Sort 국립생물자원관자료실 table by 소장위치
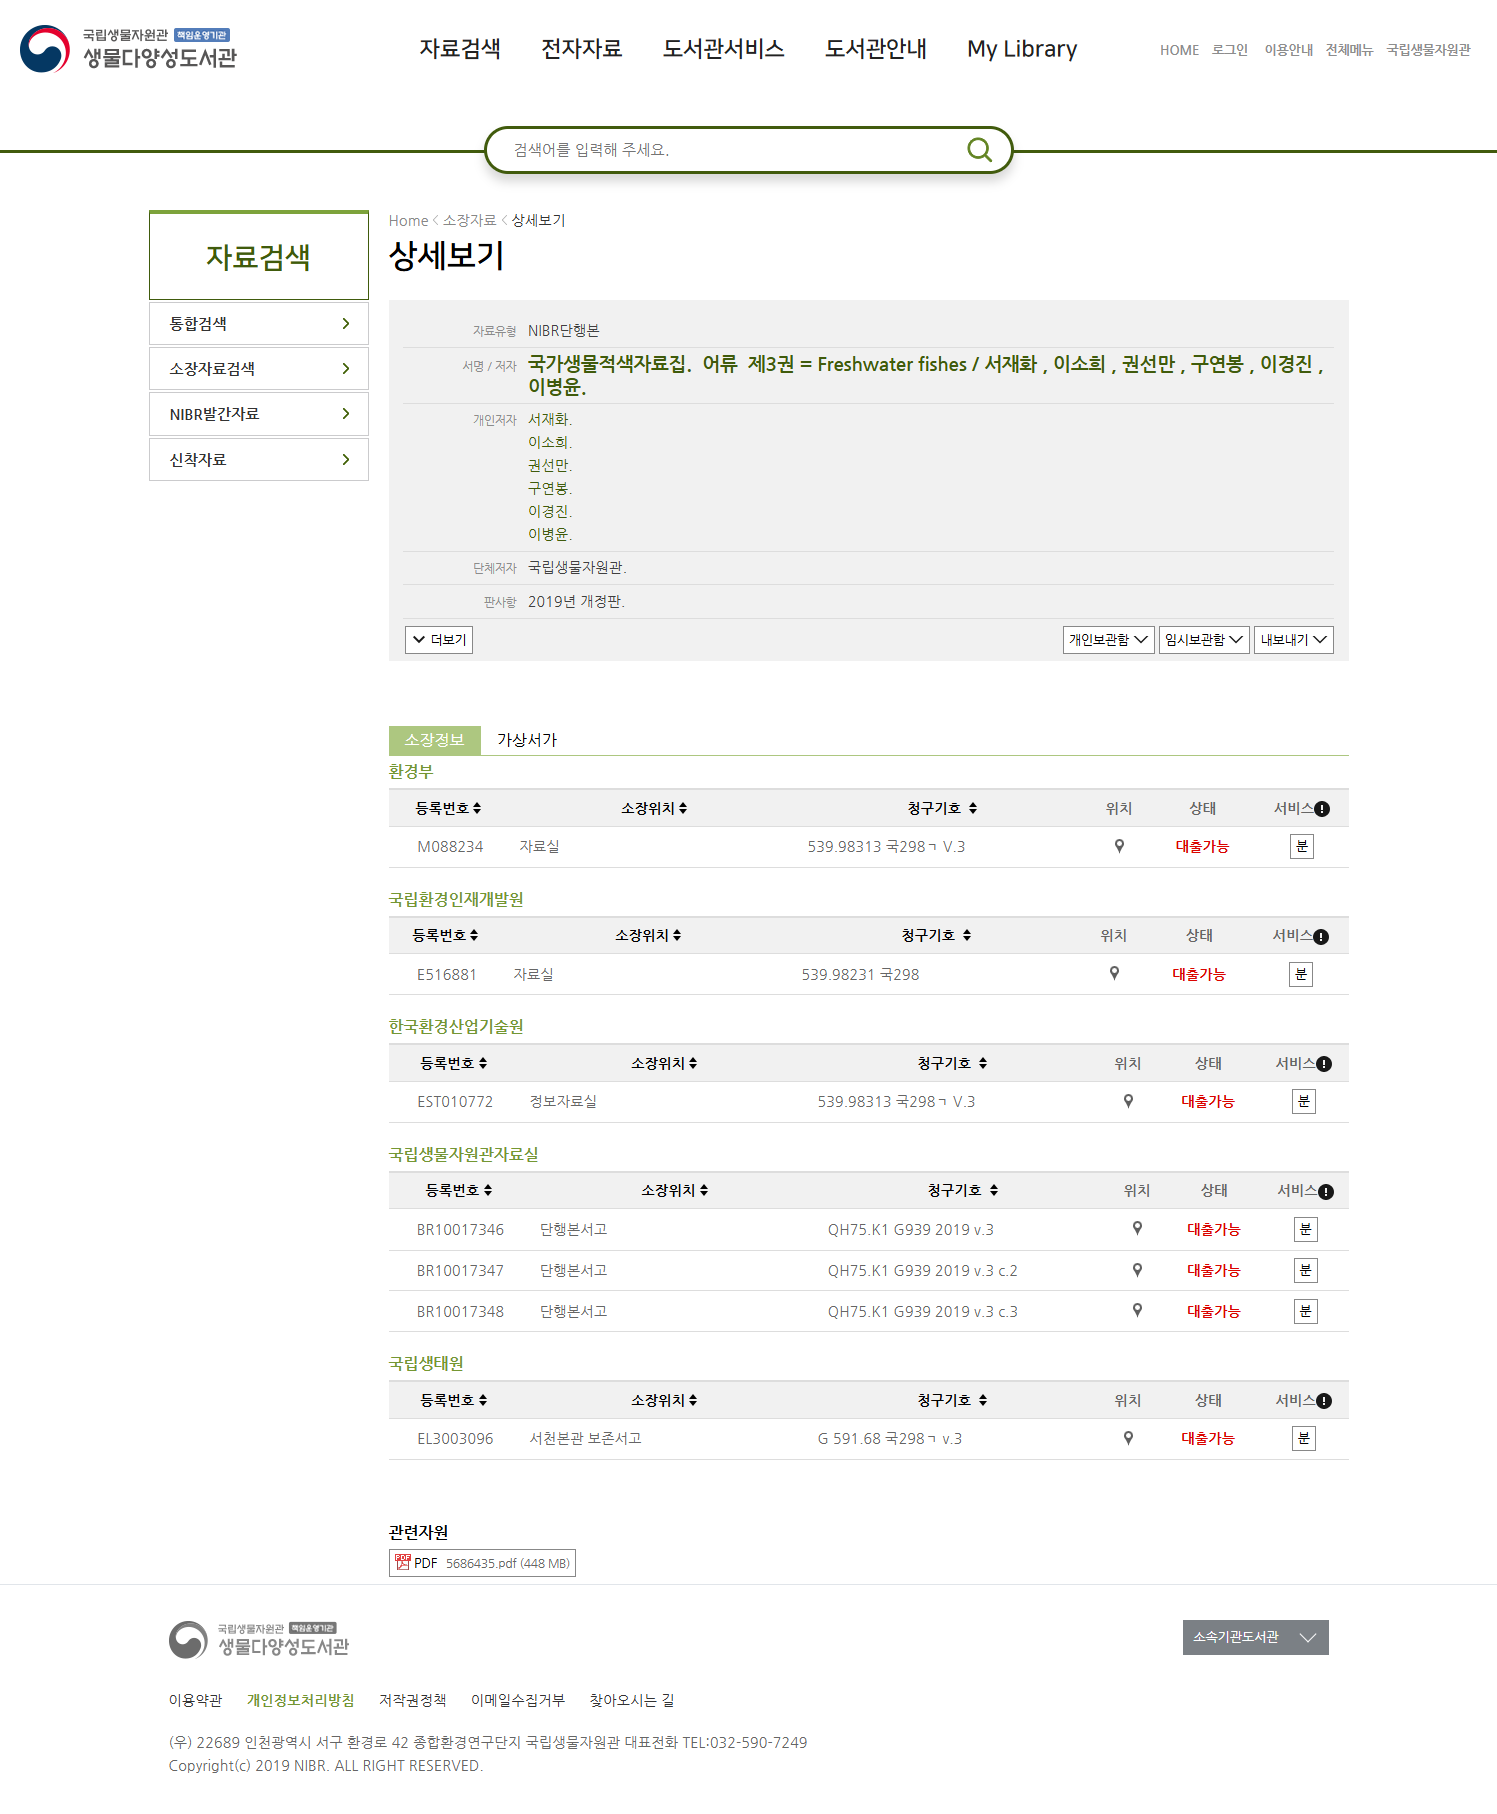This screenshot has height=1814, width=1497. pyautogui.click(x=674, y=1190)
